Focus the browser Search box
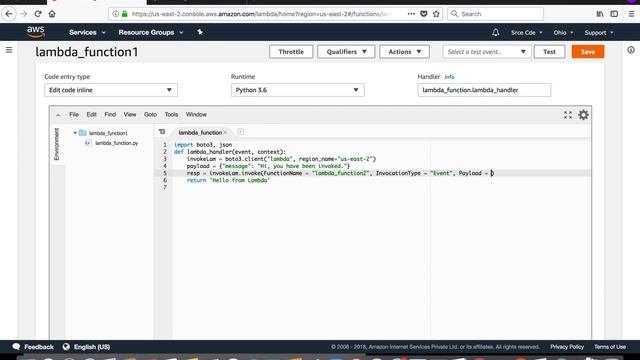 click(496, 14)
